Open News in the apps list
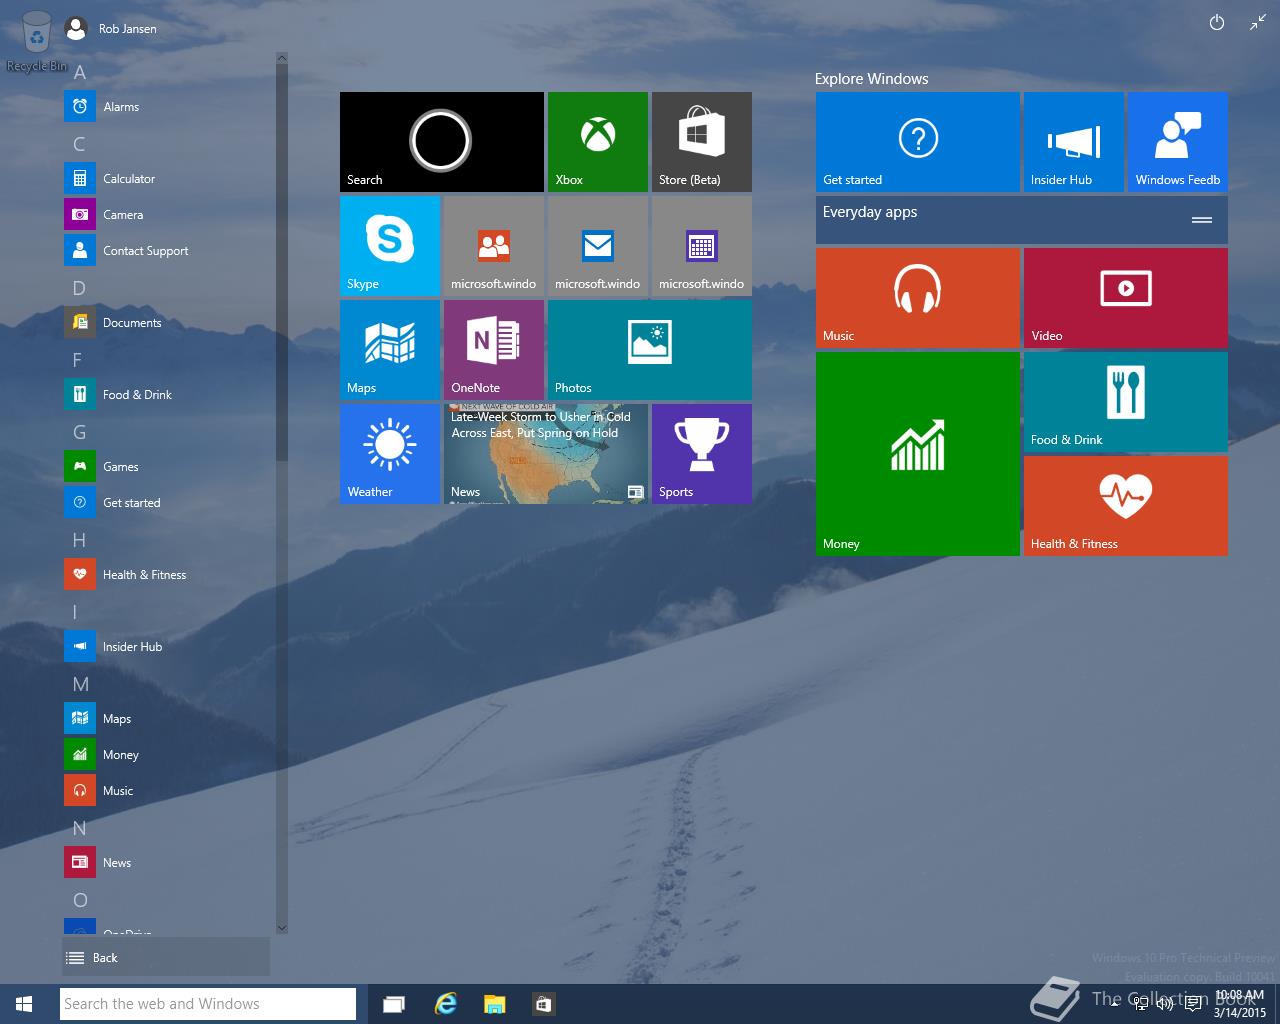The width and height of the screenshot is (1280, 1024). [x=168, y=863]
